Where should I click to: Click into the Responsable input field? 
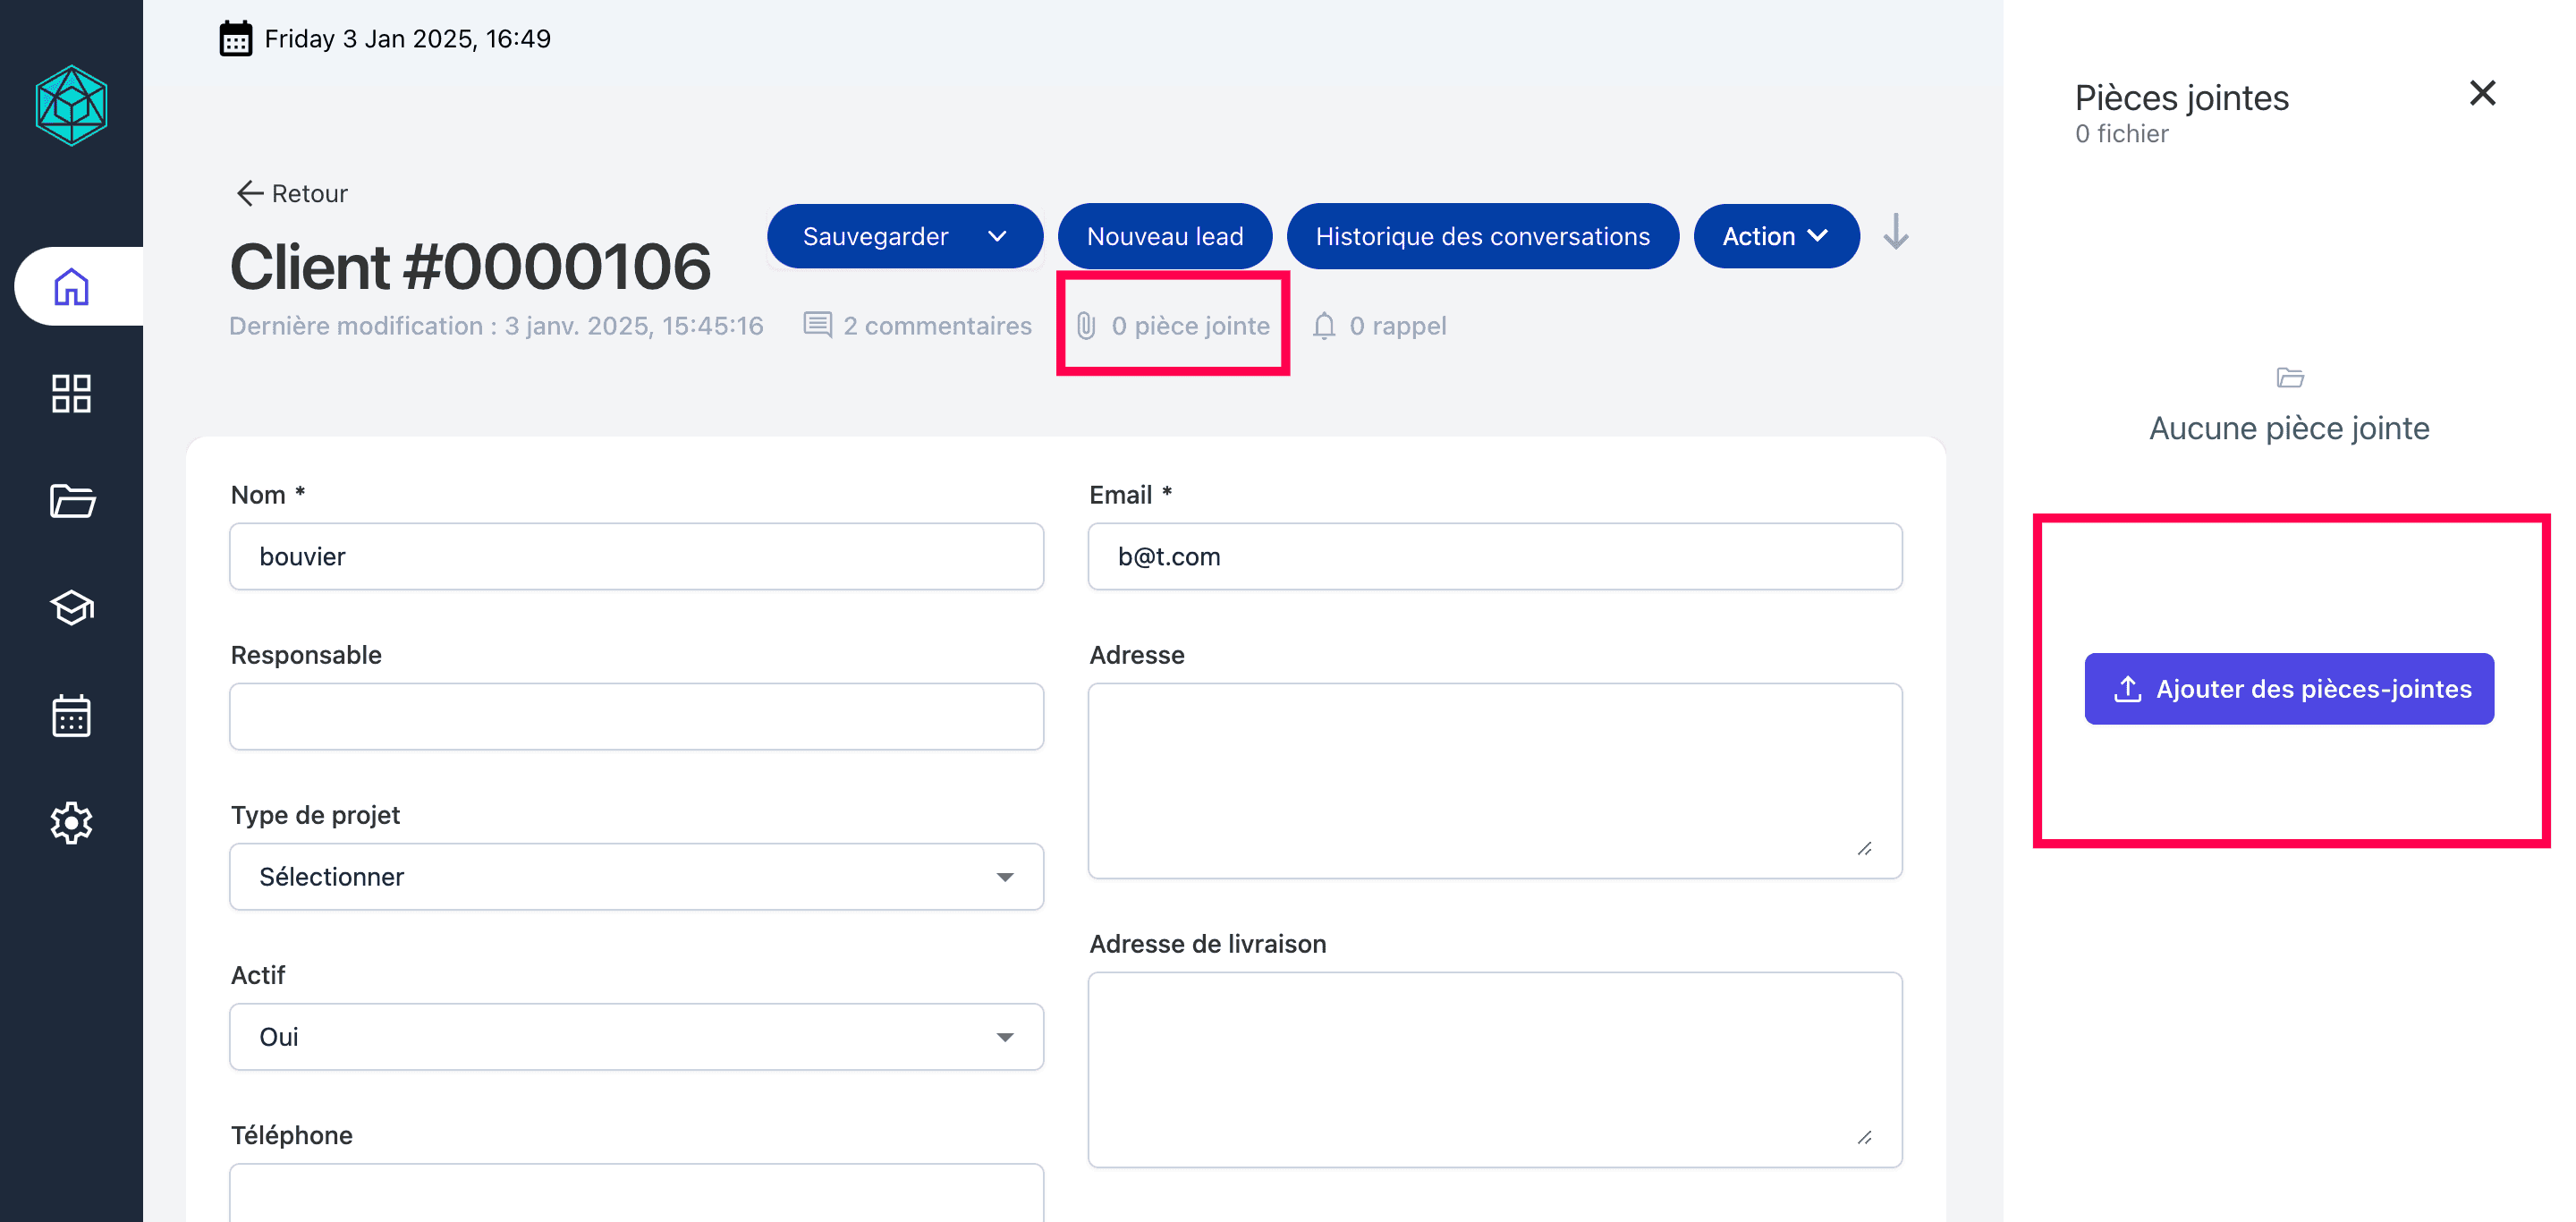636,717
